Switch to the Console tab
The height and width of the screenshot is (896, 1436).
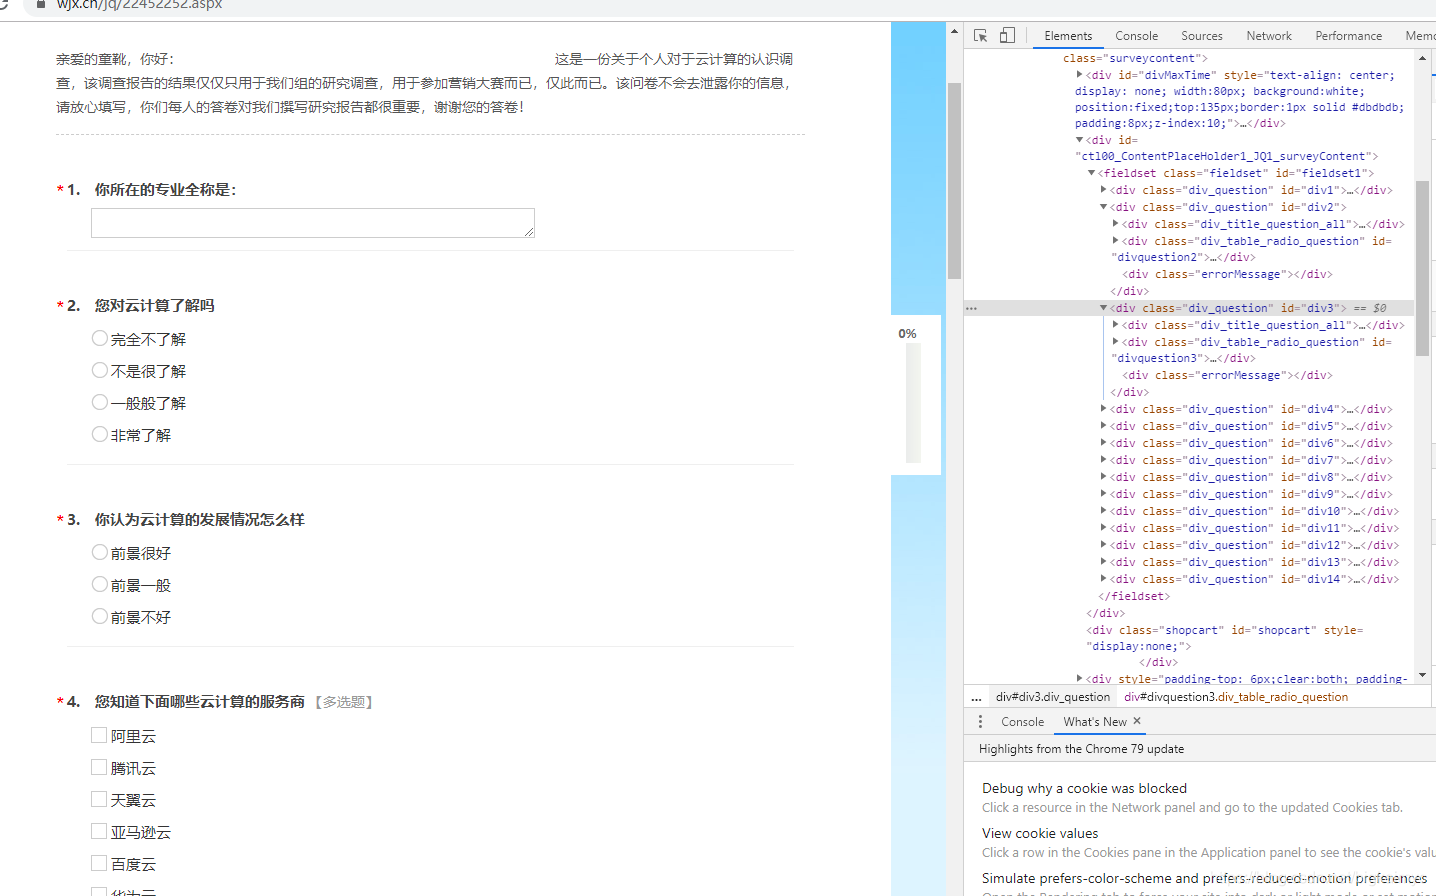point(1136,36)
